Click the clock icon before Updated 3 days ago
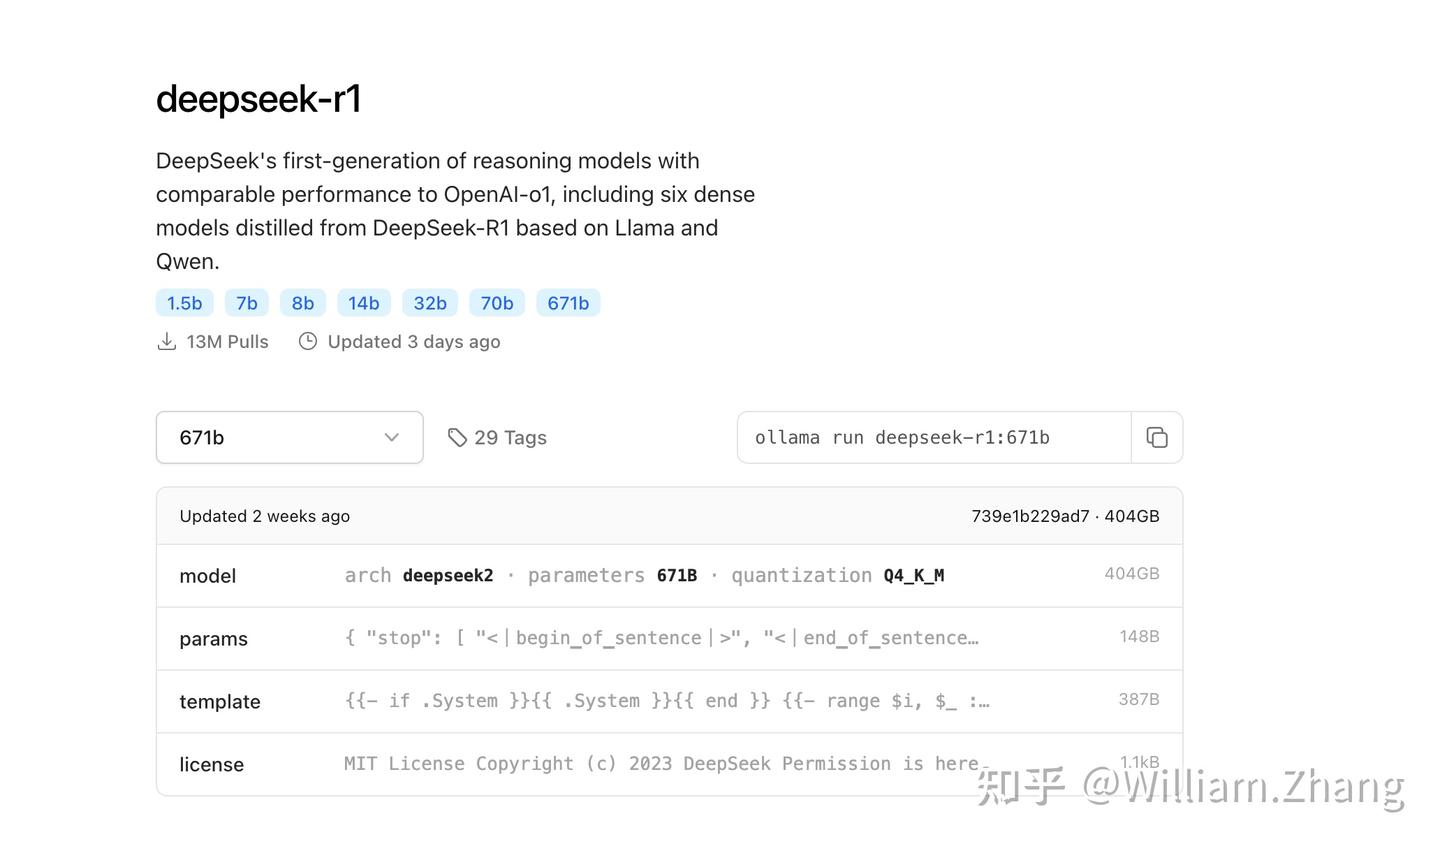 pyautogui.click(x=308, y=341)
